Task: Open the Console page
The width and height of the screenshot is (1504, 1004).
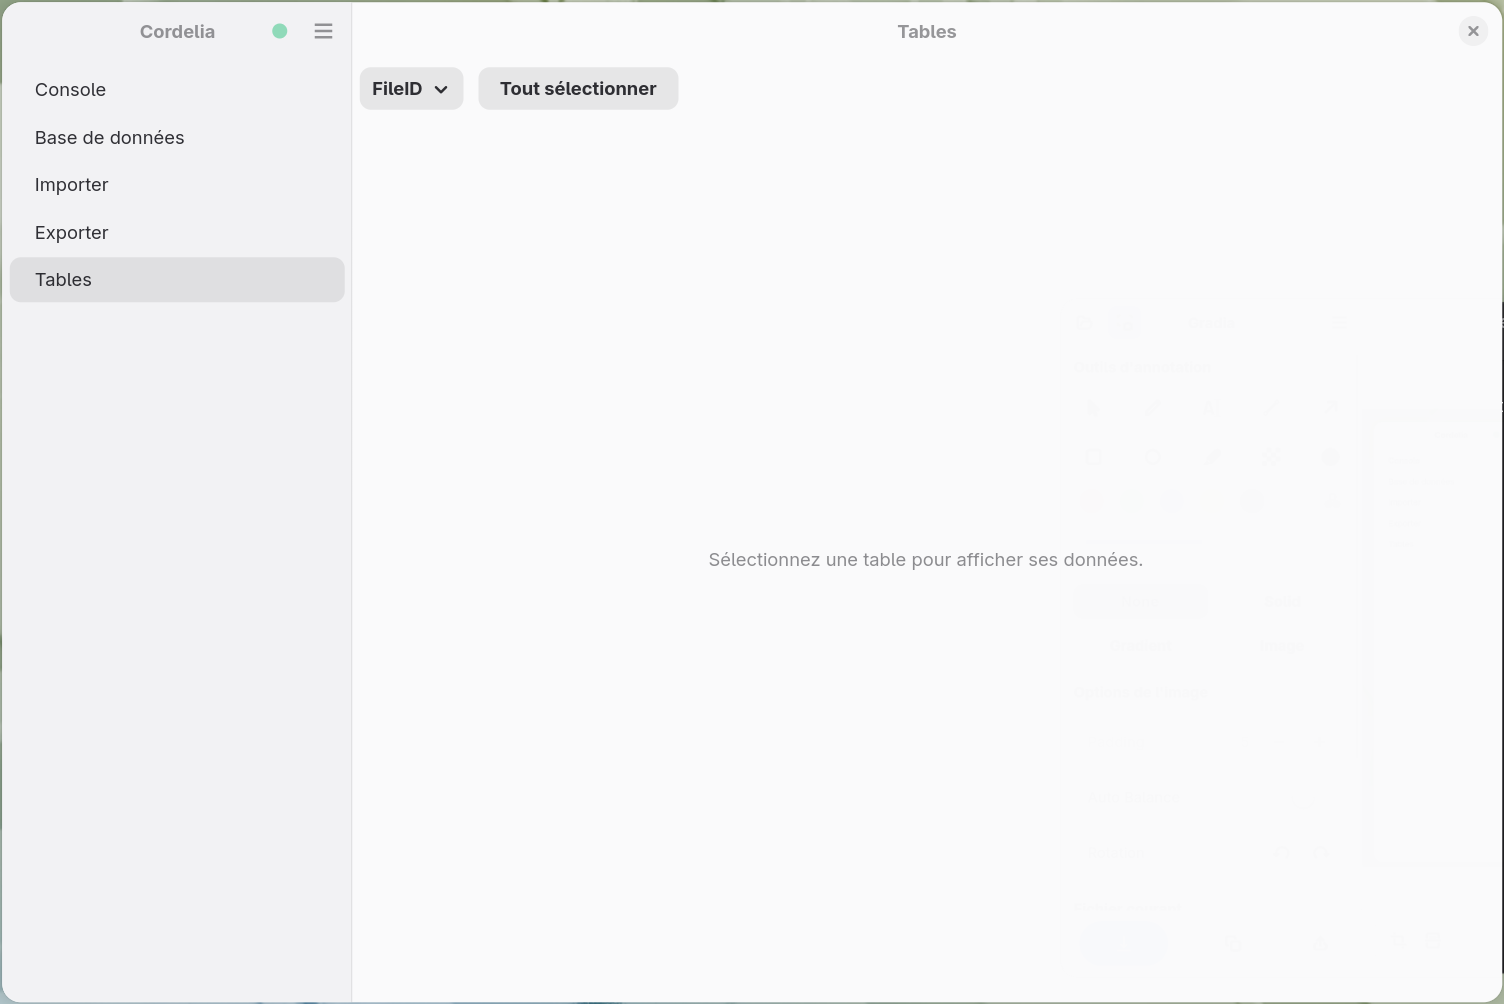Action: [x=177, y=90]
